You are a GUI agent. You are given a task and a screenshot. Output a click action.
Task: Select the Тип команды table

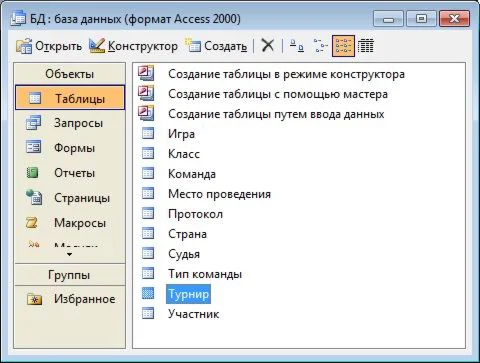coord(205,274)
